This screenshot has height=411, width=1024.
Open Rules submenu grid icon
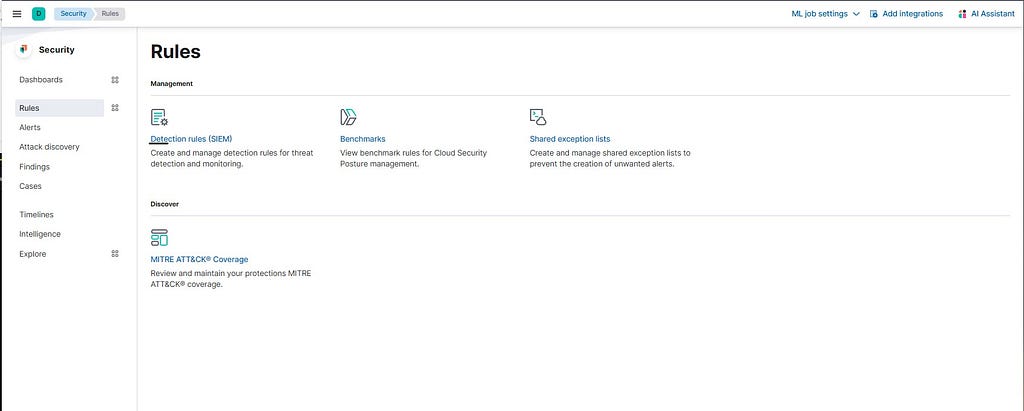(x=115, y=108)
